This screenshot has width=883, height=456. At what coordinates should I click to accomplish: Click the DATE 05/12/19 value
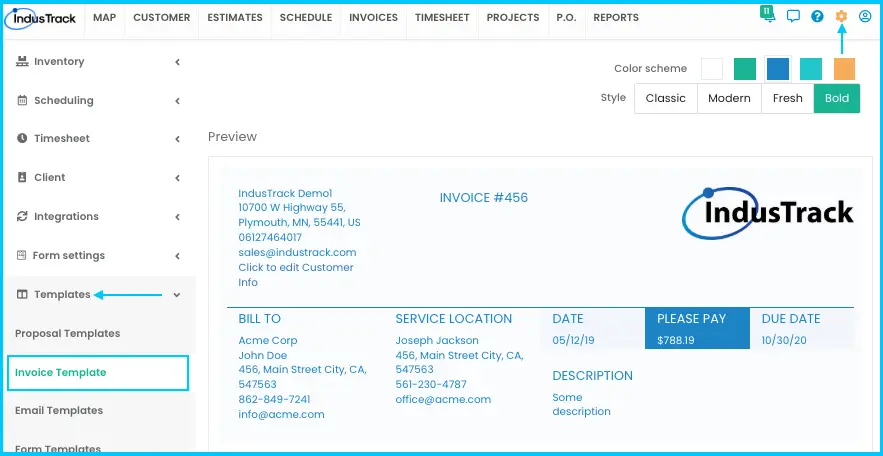[573, 341]
